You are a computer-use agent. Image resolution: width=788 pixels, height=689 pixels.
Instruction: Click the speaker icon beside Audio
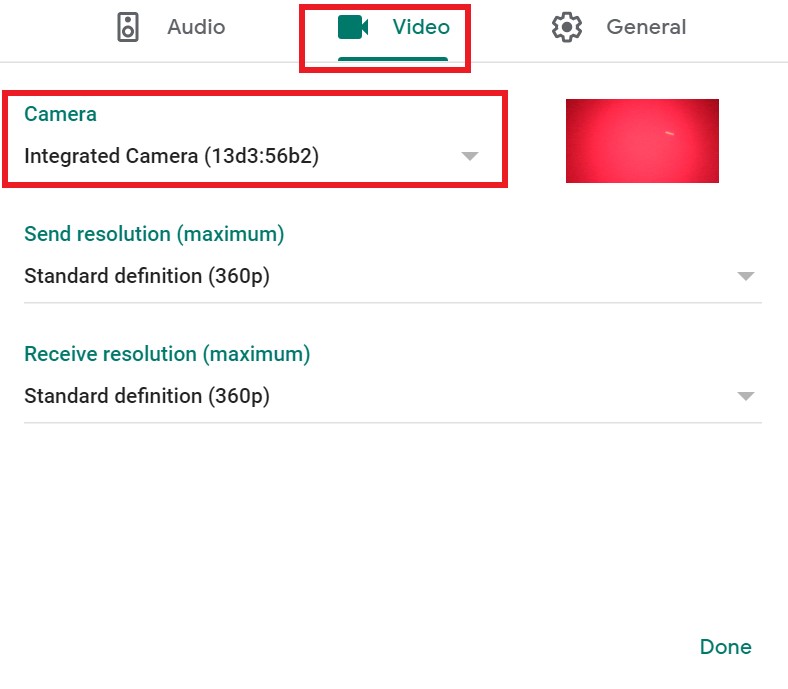128,27
